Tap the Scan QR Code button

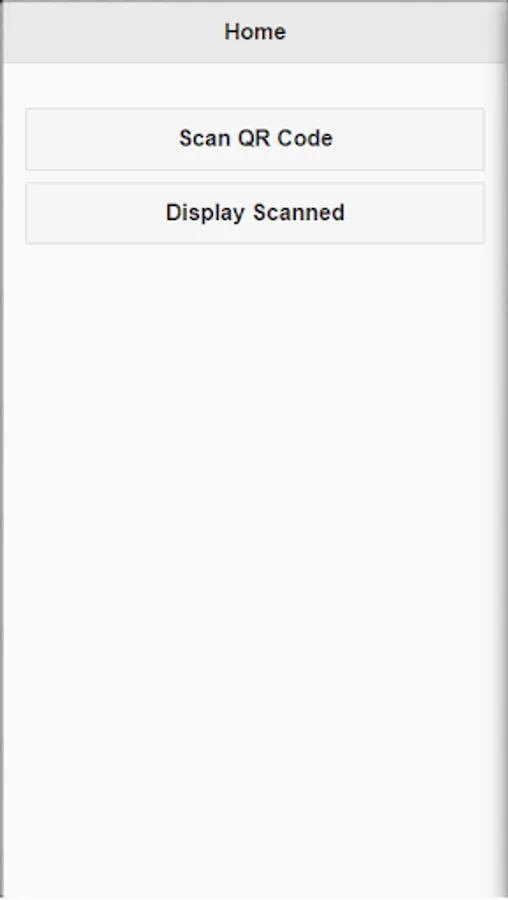pyautogui.click(x=255, y=139)
